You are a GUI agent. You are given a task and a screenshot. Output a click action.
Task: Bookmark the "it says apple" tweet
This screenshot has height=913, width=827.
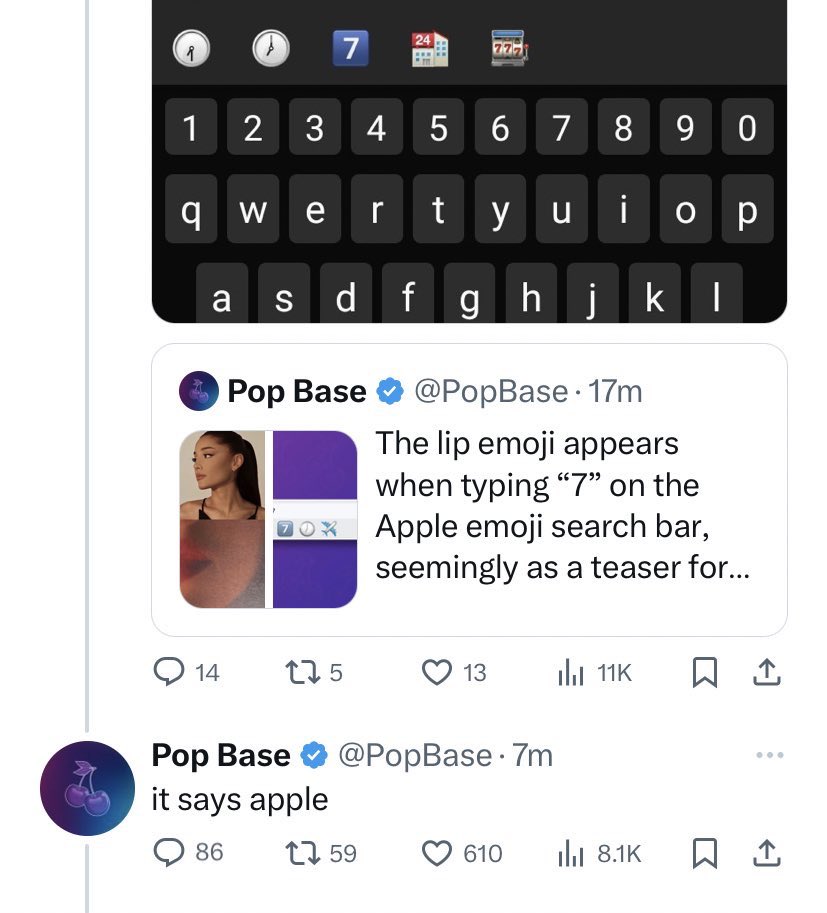[x=705, y=854]
